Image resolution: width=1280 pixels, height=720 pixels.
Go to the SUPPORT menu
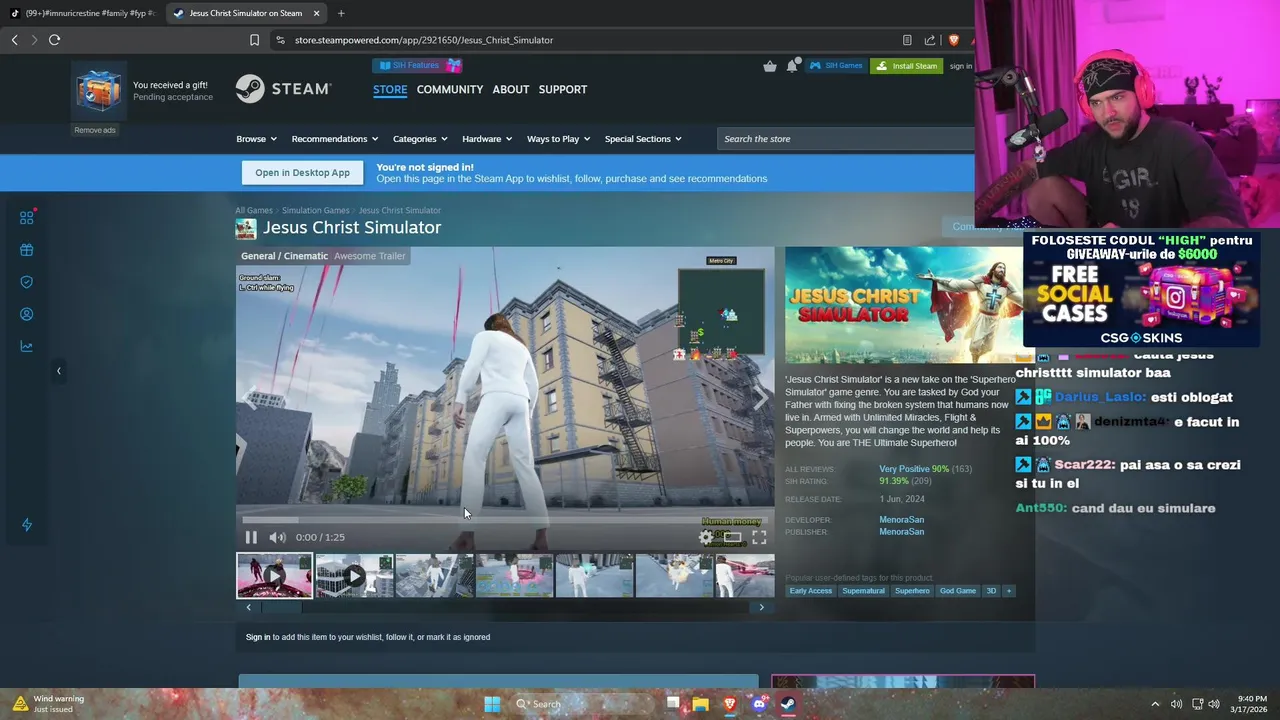tap(563, 89)
